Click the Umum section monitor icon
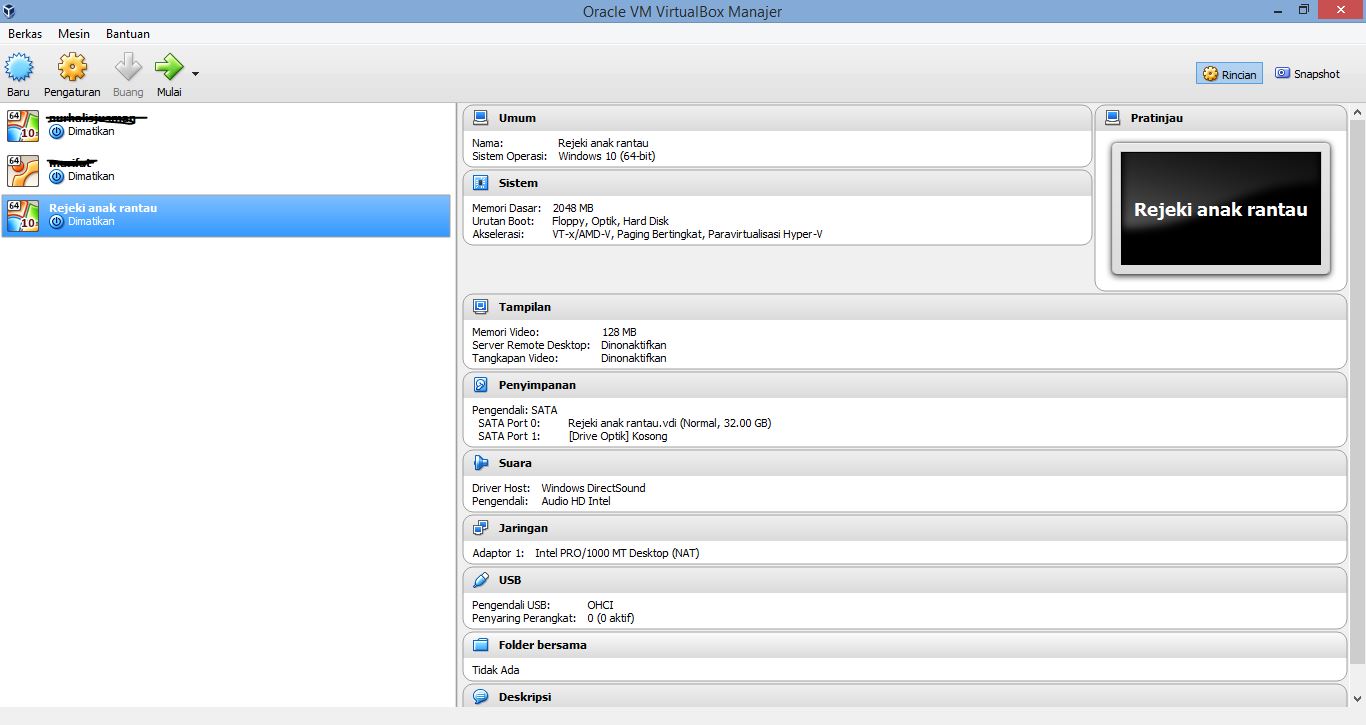Viewport: 1366px width, 725px height. [481, 118]
